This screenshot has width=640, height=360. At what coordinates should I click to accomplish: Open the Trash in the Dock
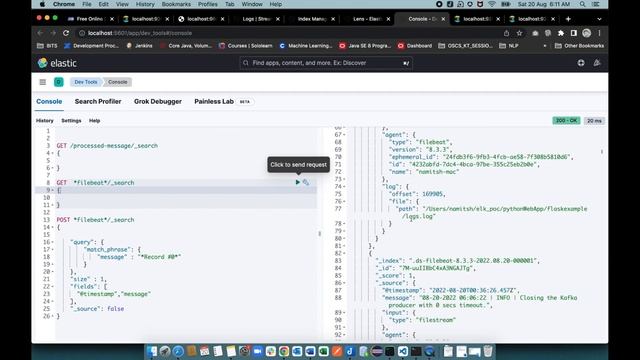click(x=488, y=351)
